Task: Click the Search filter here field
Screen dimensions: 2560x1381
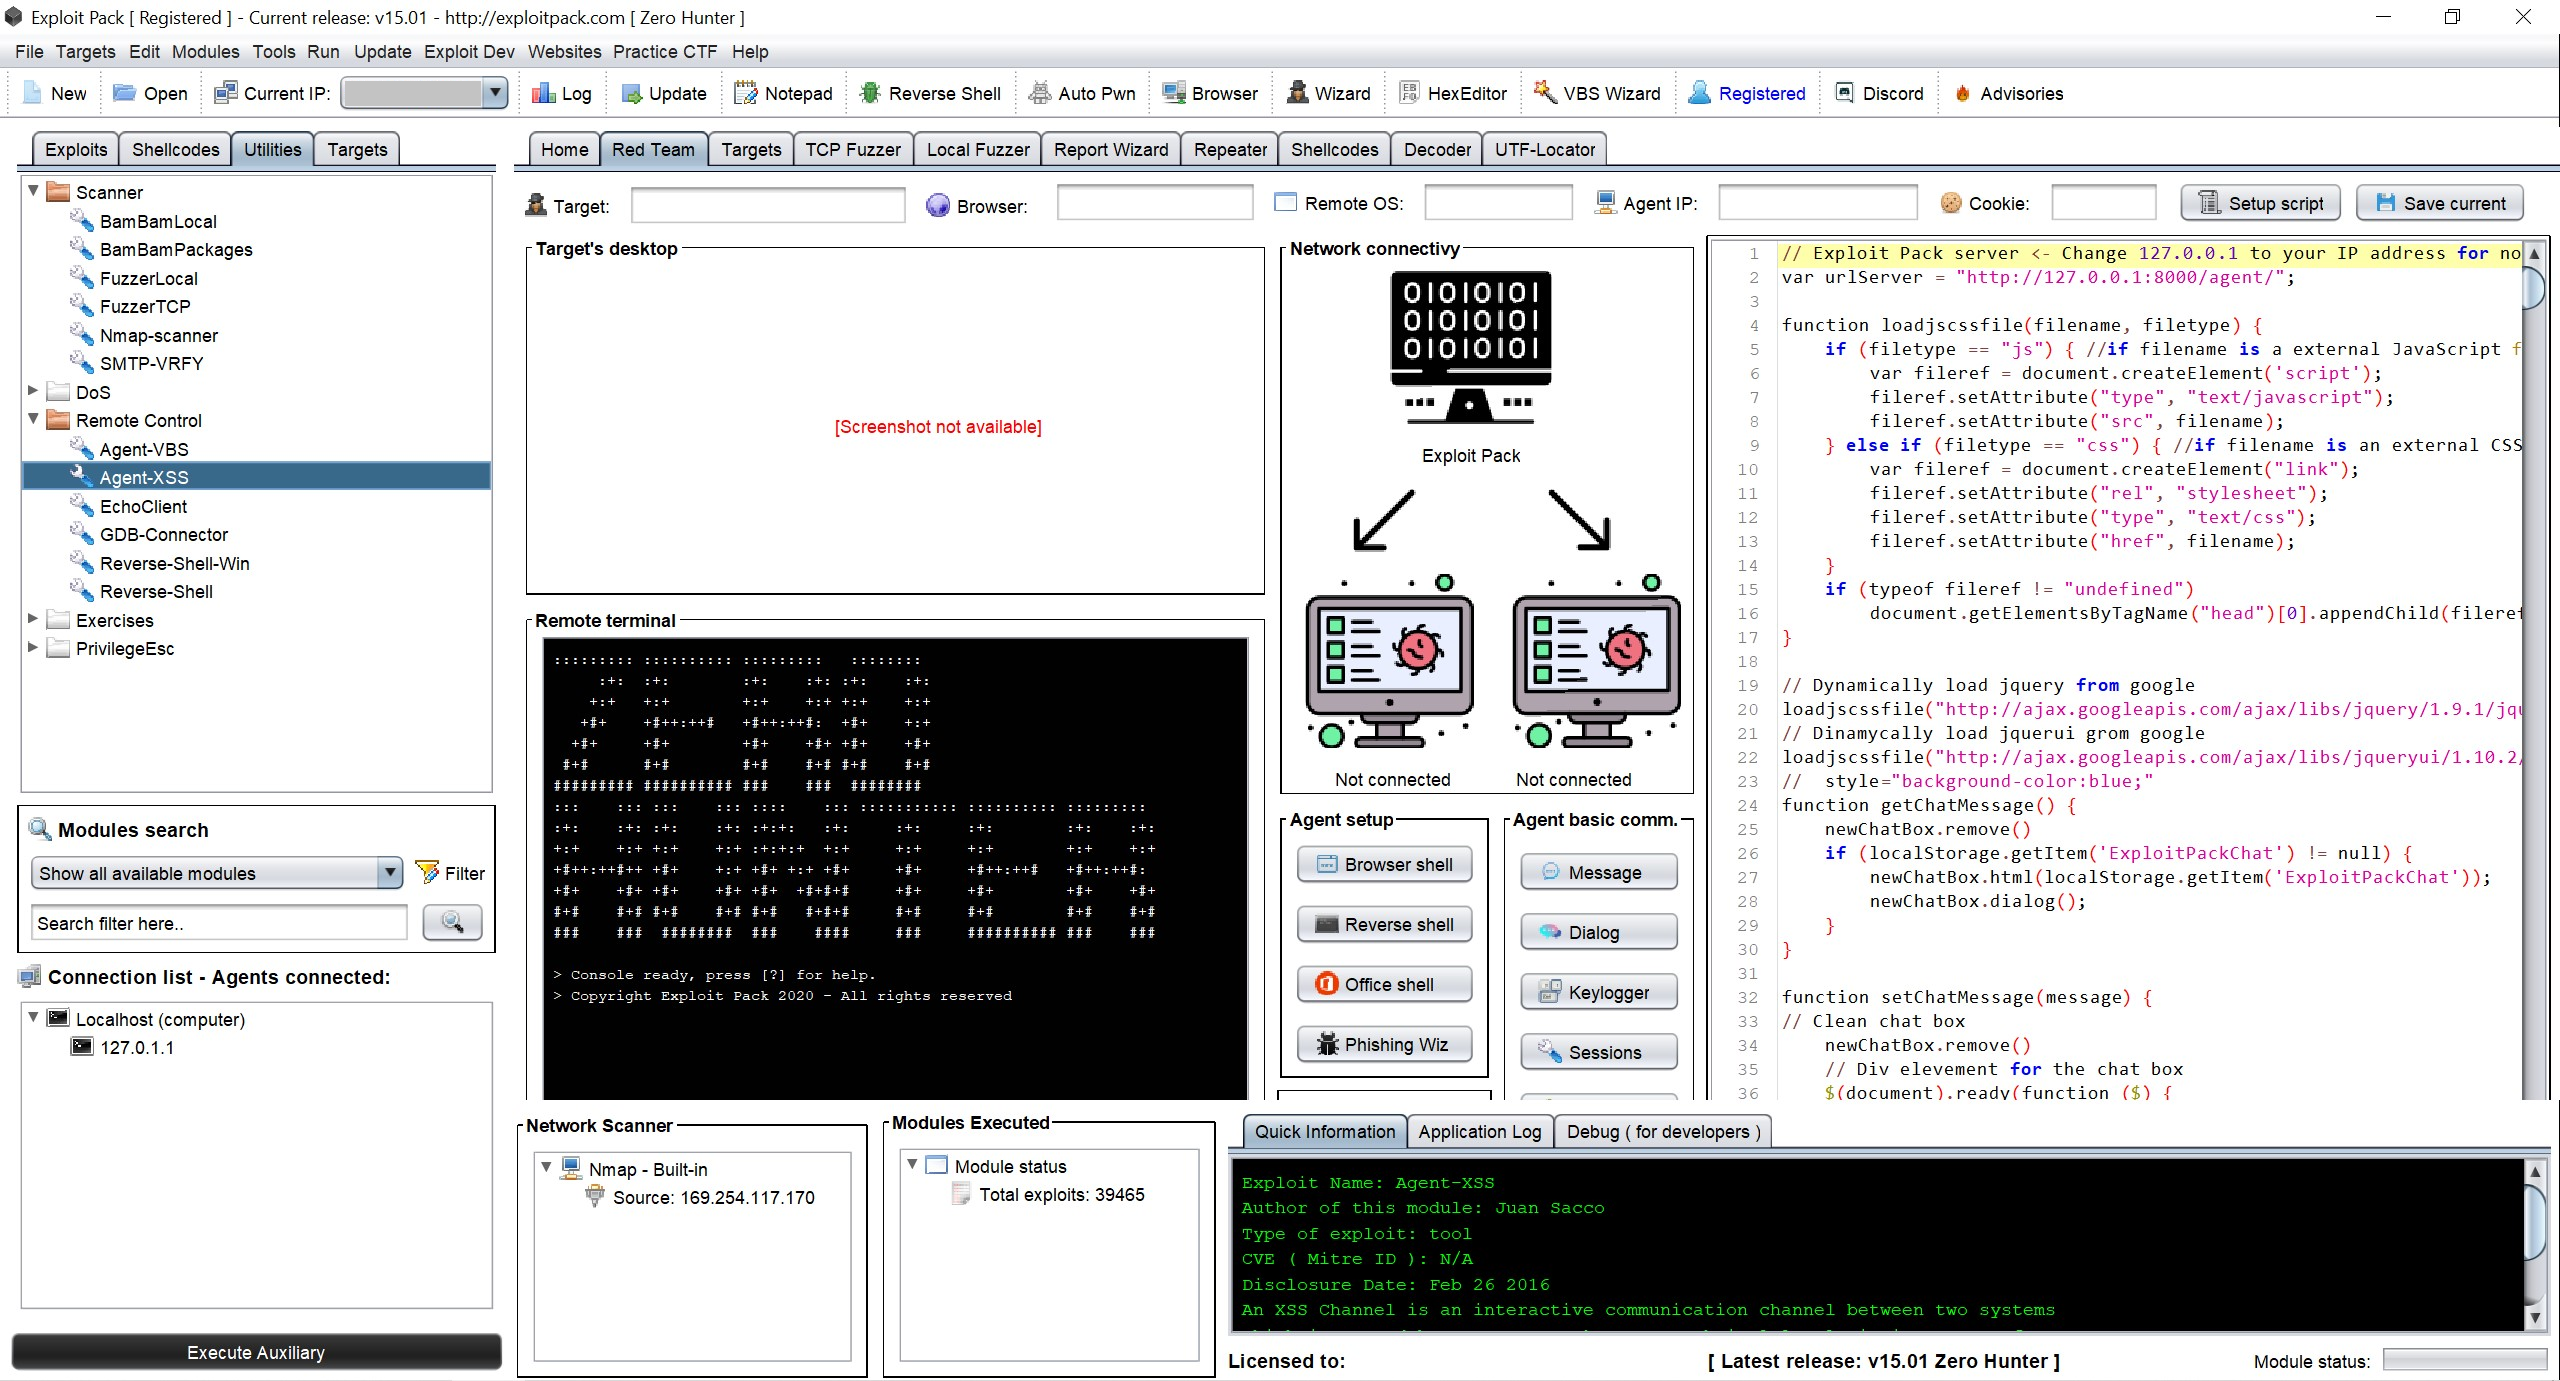Action: [219, 923]
